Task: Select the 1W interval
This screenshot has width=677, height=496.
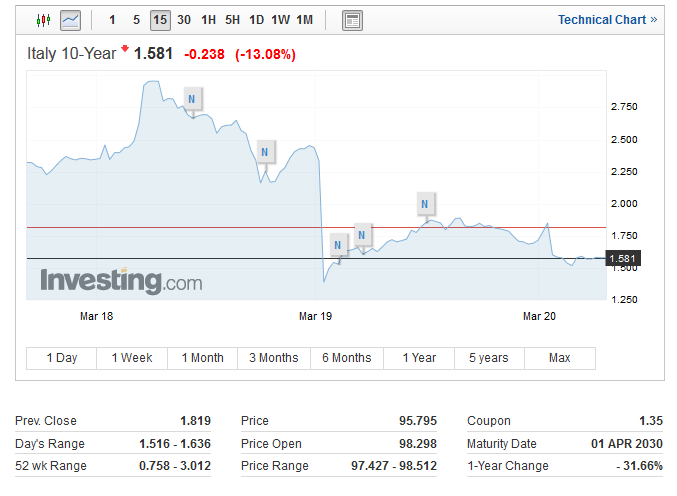Action: [x=281, y=20]
